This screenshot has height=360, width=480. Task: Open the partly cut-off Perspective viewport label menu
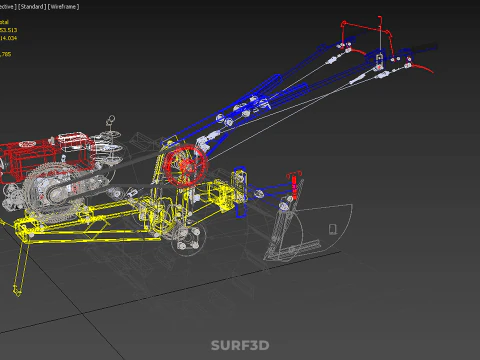pyautogui.click(x=8, y=7)
